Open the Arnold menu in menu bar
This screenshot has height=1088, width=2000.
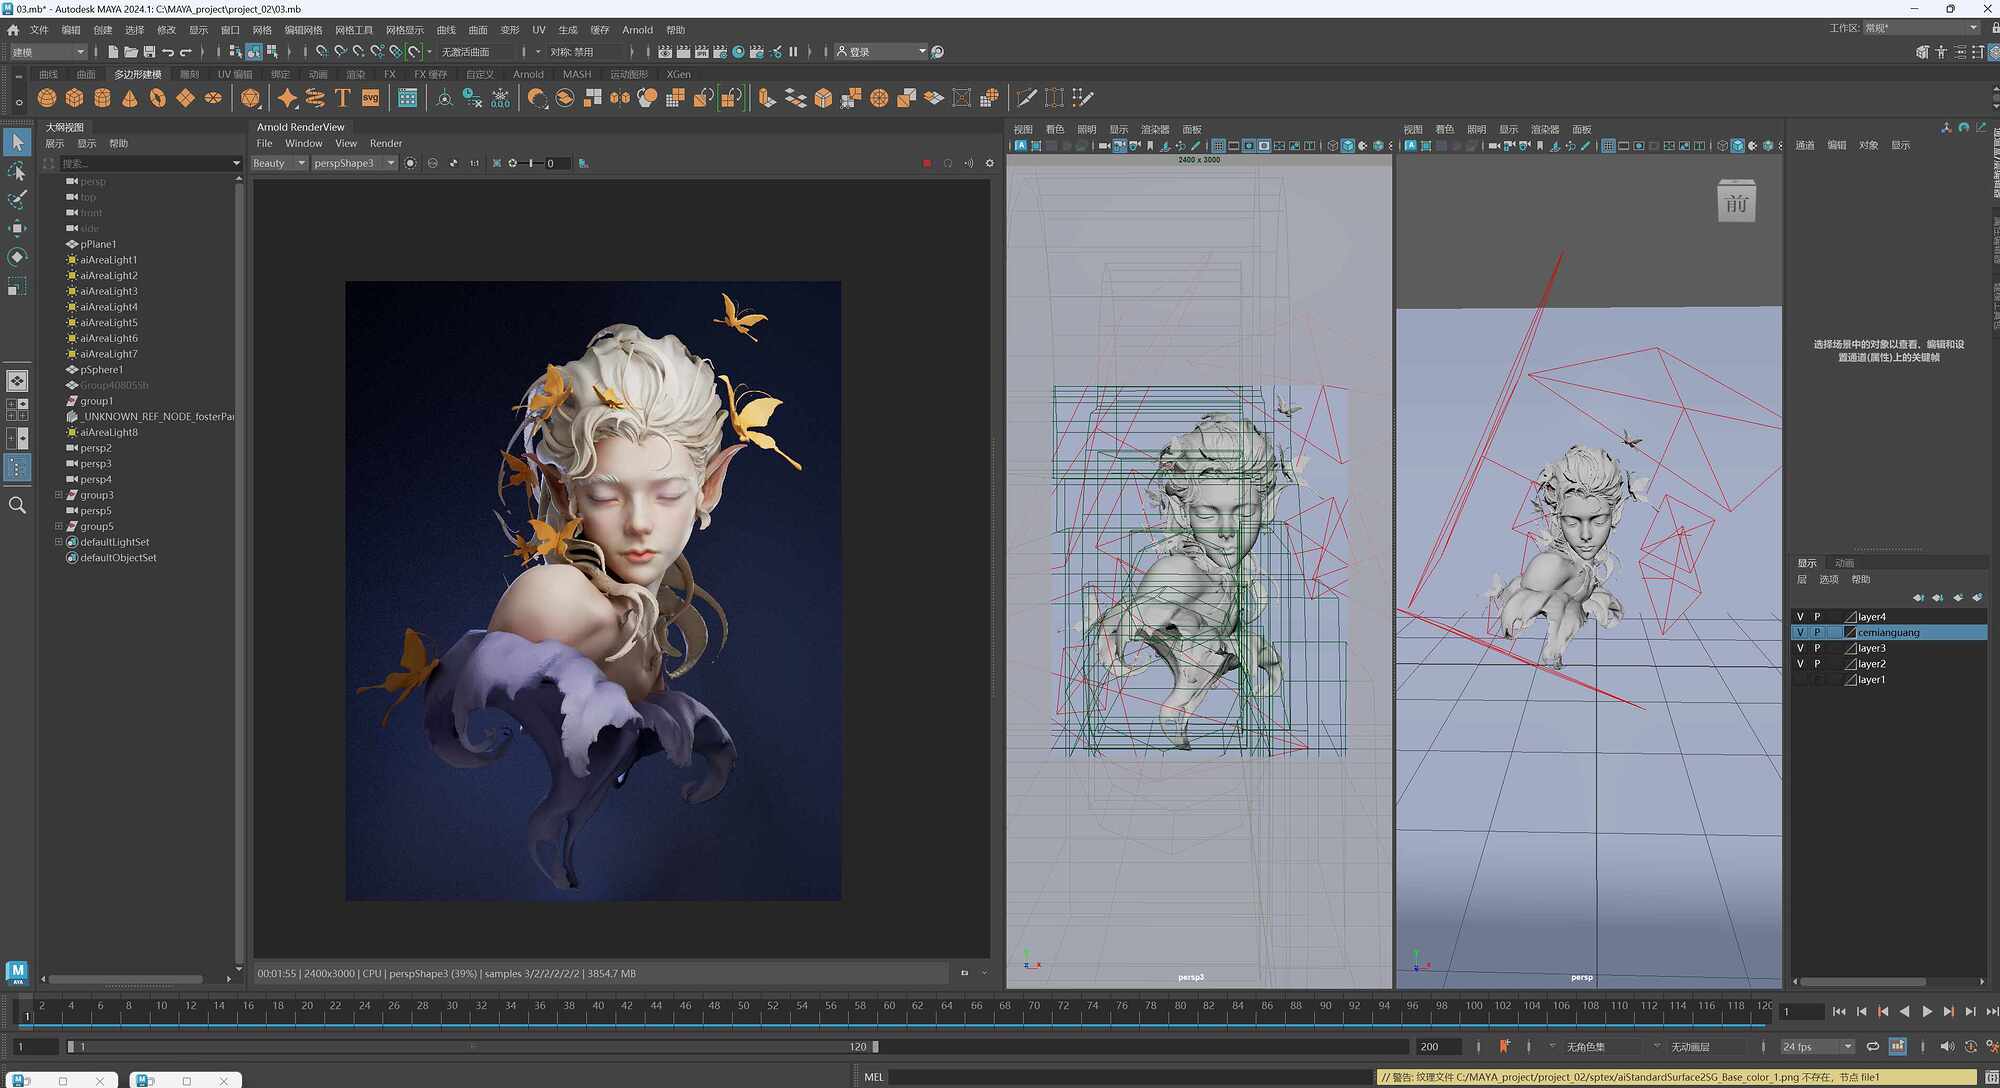pos(637,30)
